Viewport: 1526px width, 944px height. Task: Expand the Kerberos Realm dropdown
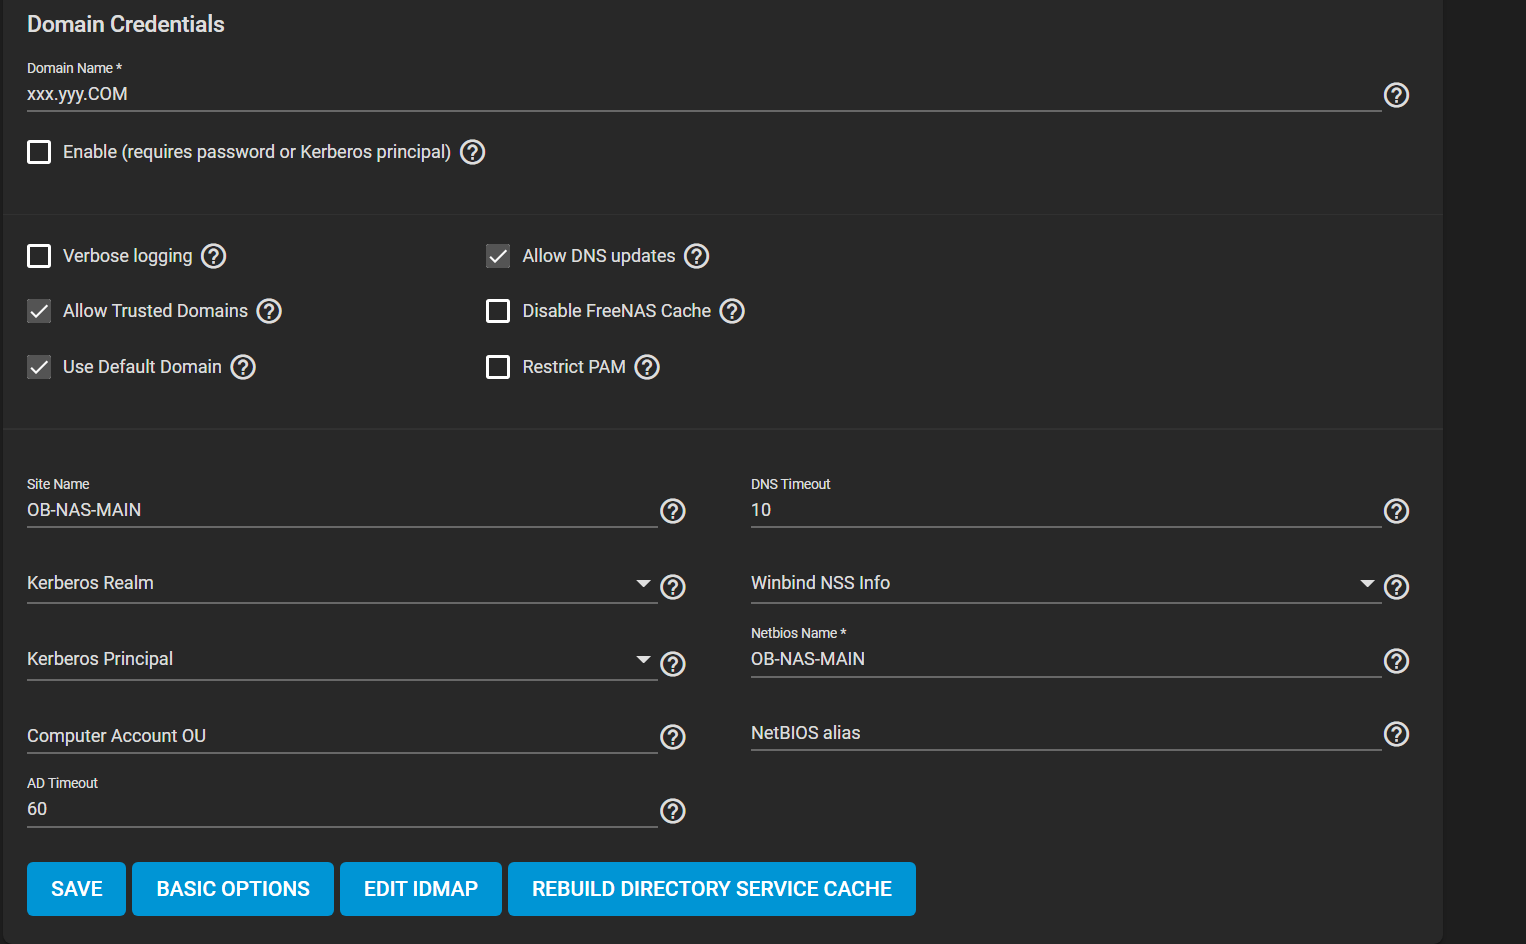click(340, 584)
